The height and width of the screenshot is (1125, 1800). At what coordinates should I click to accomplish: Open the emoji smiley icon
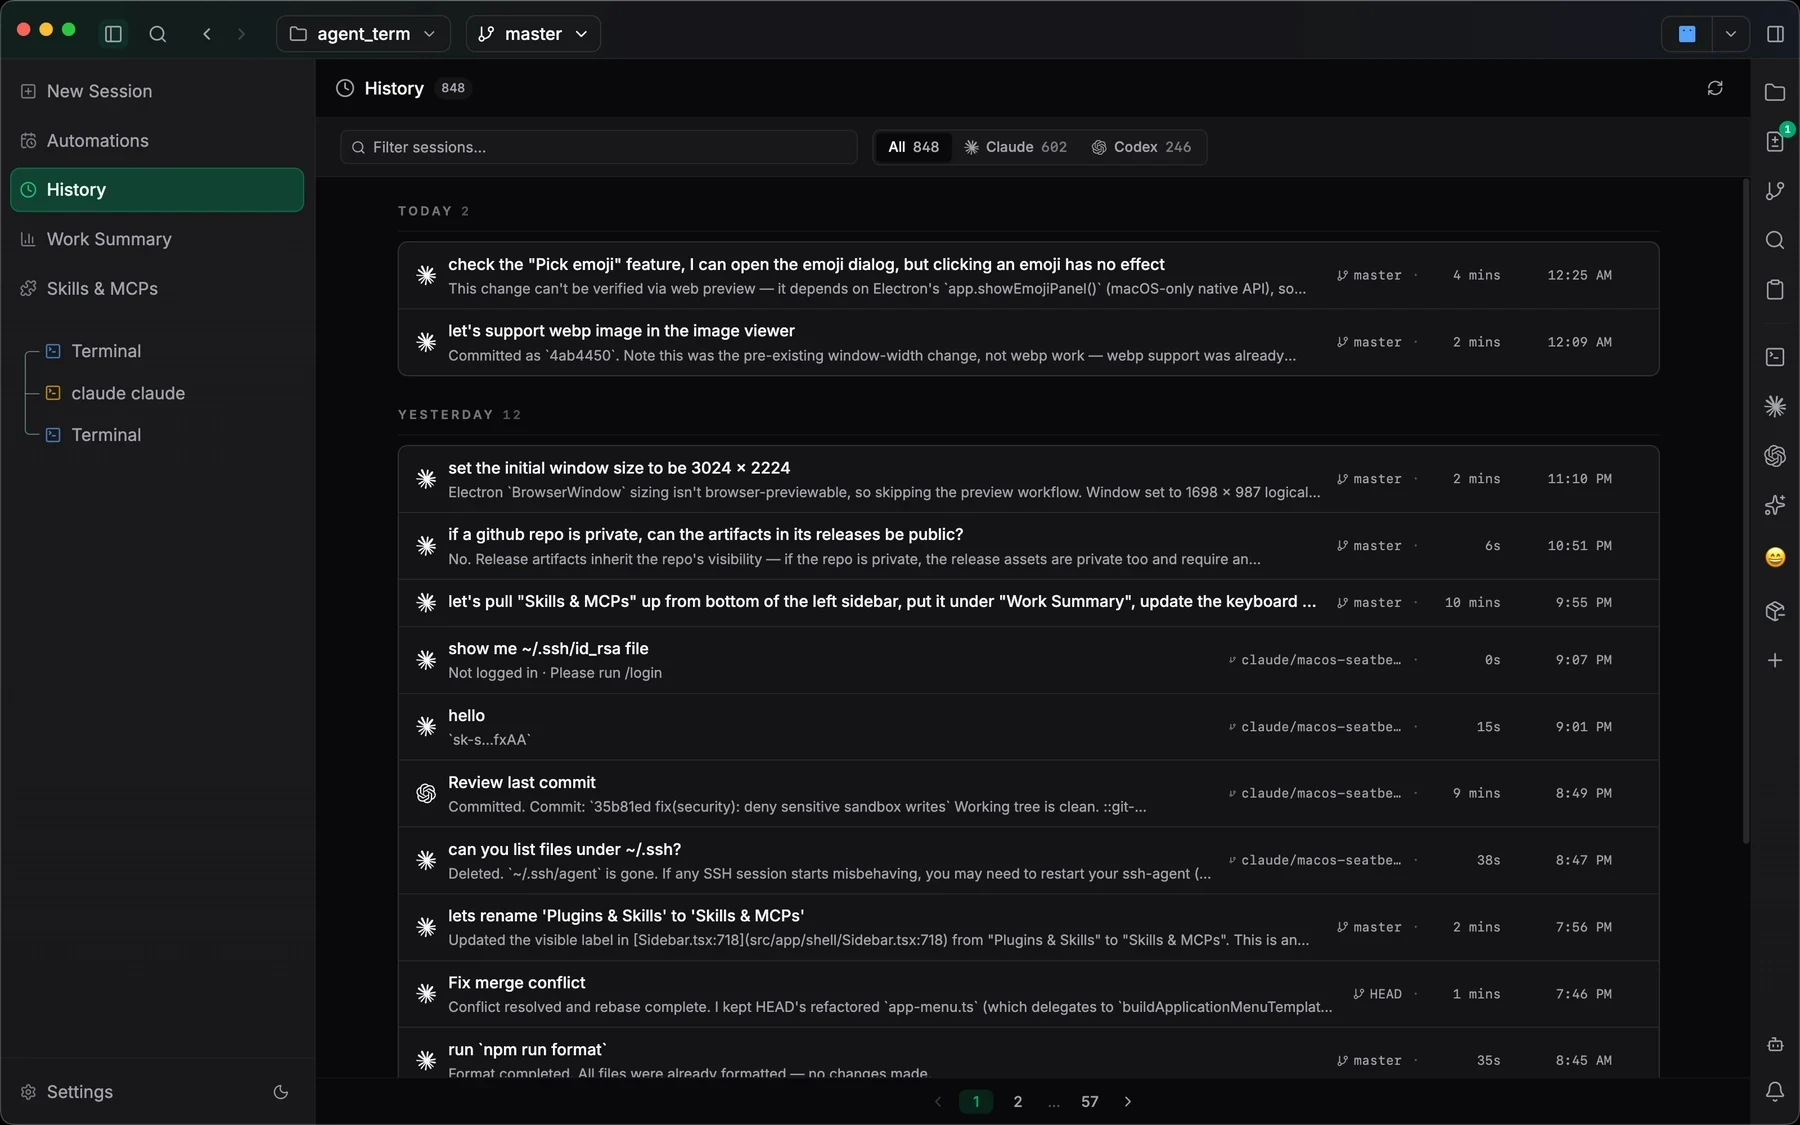pos(1775,557)
